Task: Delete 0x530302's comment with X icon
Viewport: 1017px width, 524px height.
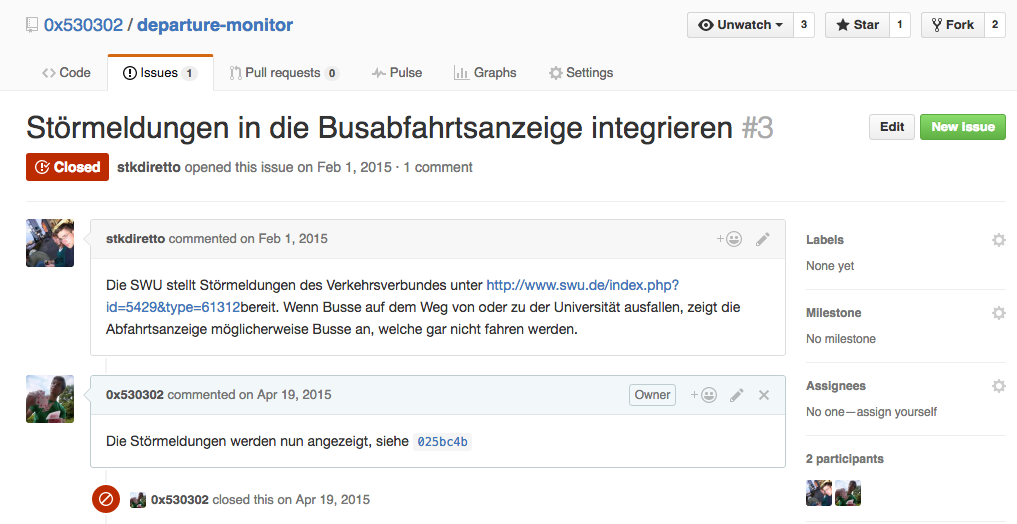Action: click(764, 395)
